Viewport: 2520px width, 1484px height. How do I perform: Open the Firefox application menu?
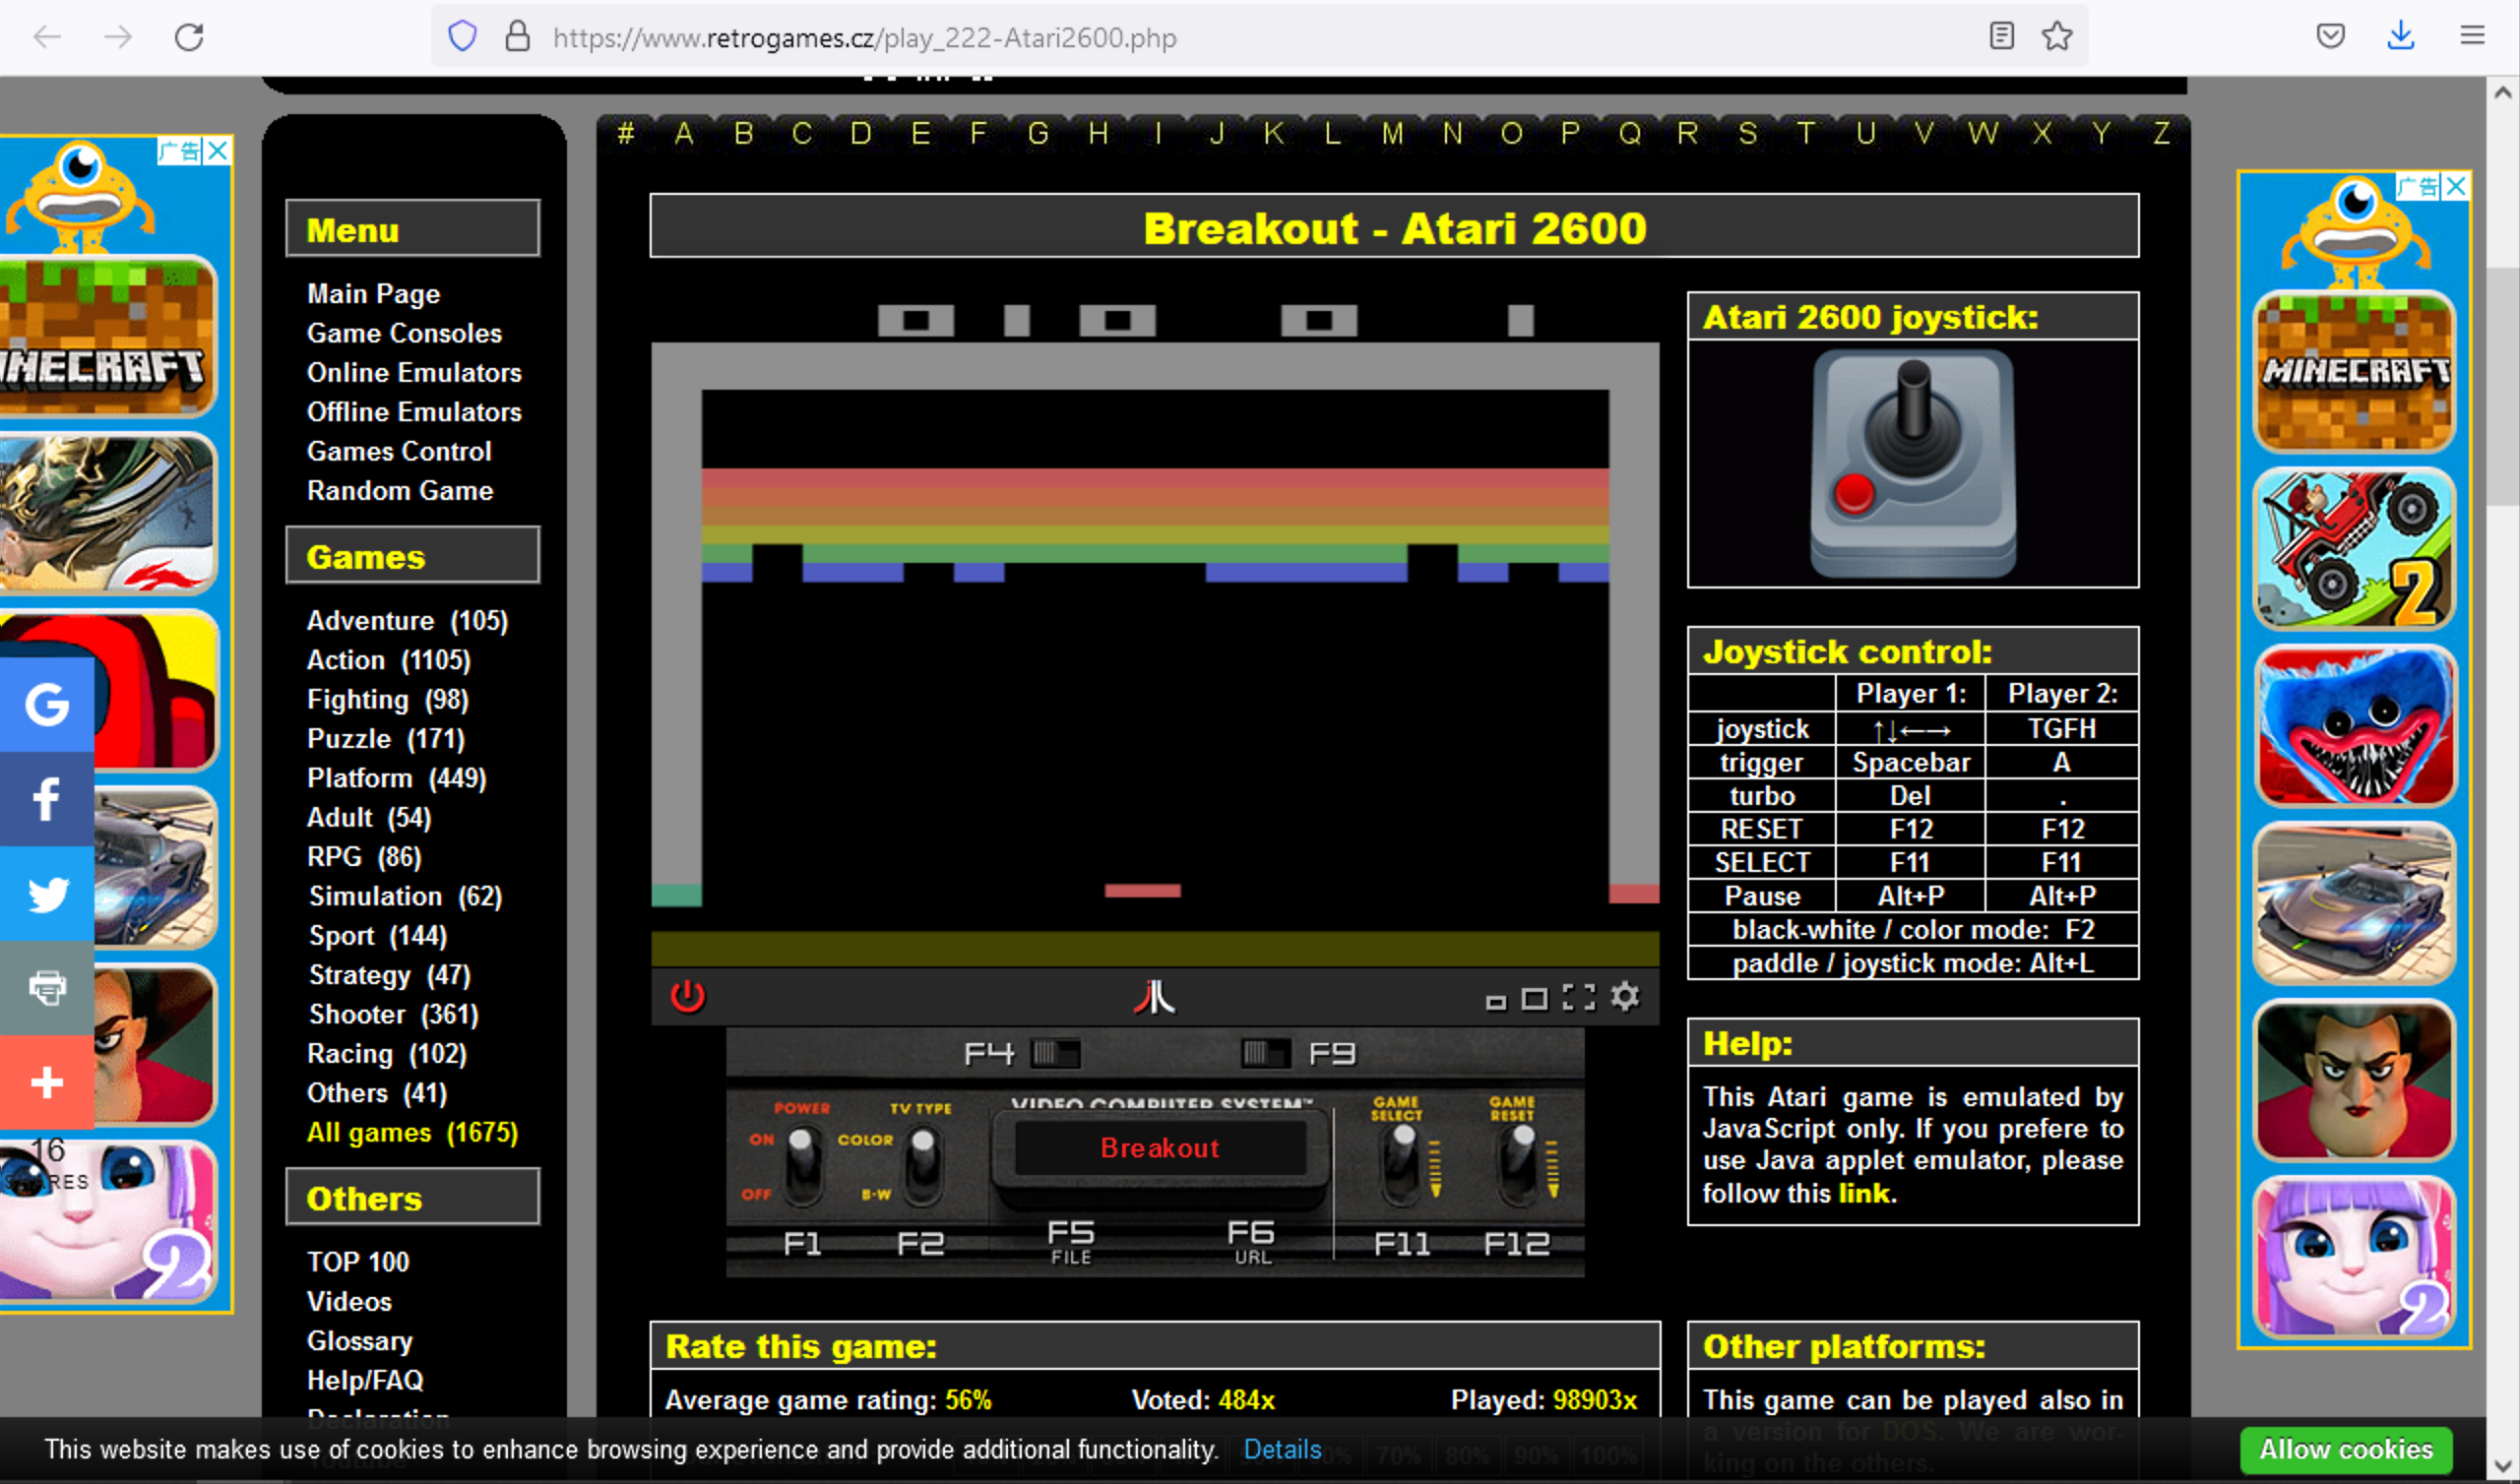pyautogui.click(x=2472, y=37)
